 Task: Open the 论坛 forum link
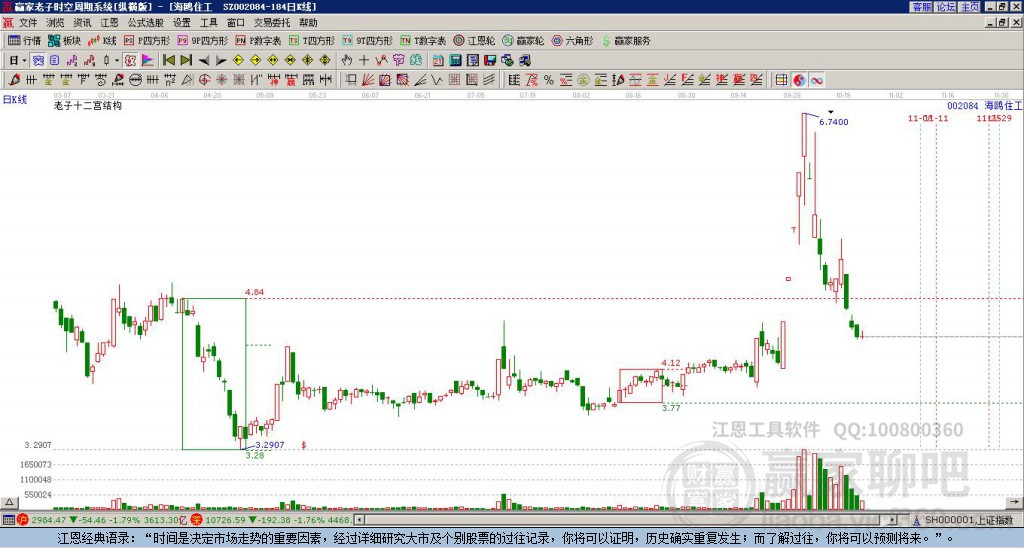click(x=946, y=7)
